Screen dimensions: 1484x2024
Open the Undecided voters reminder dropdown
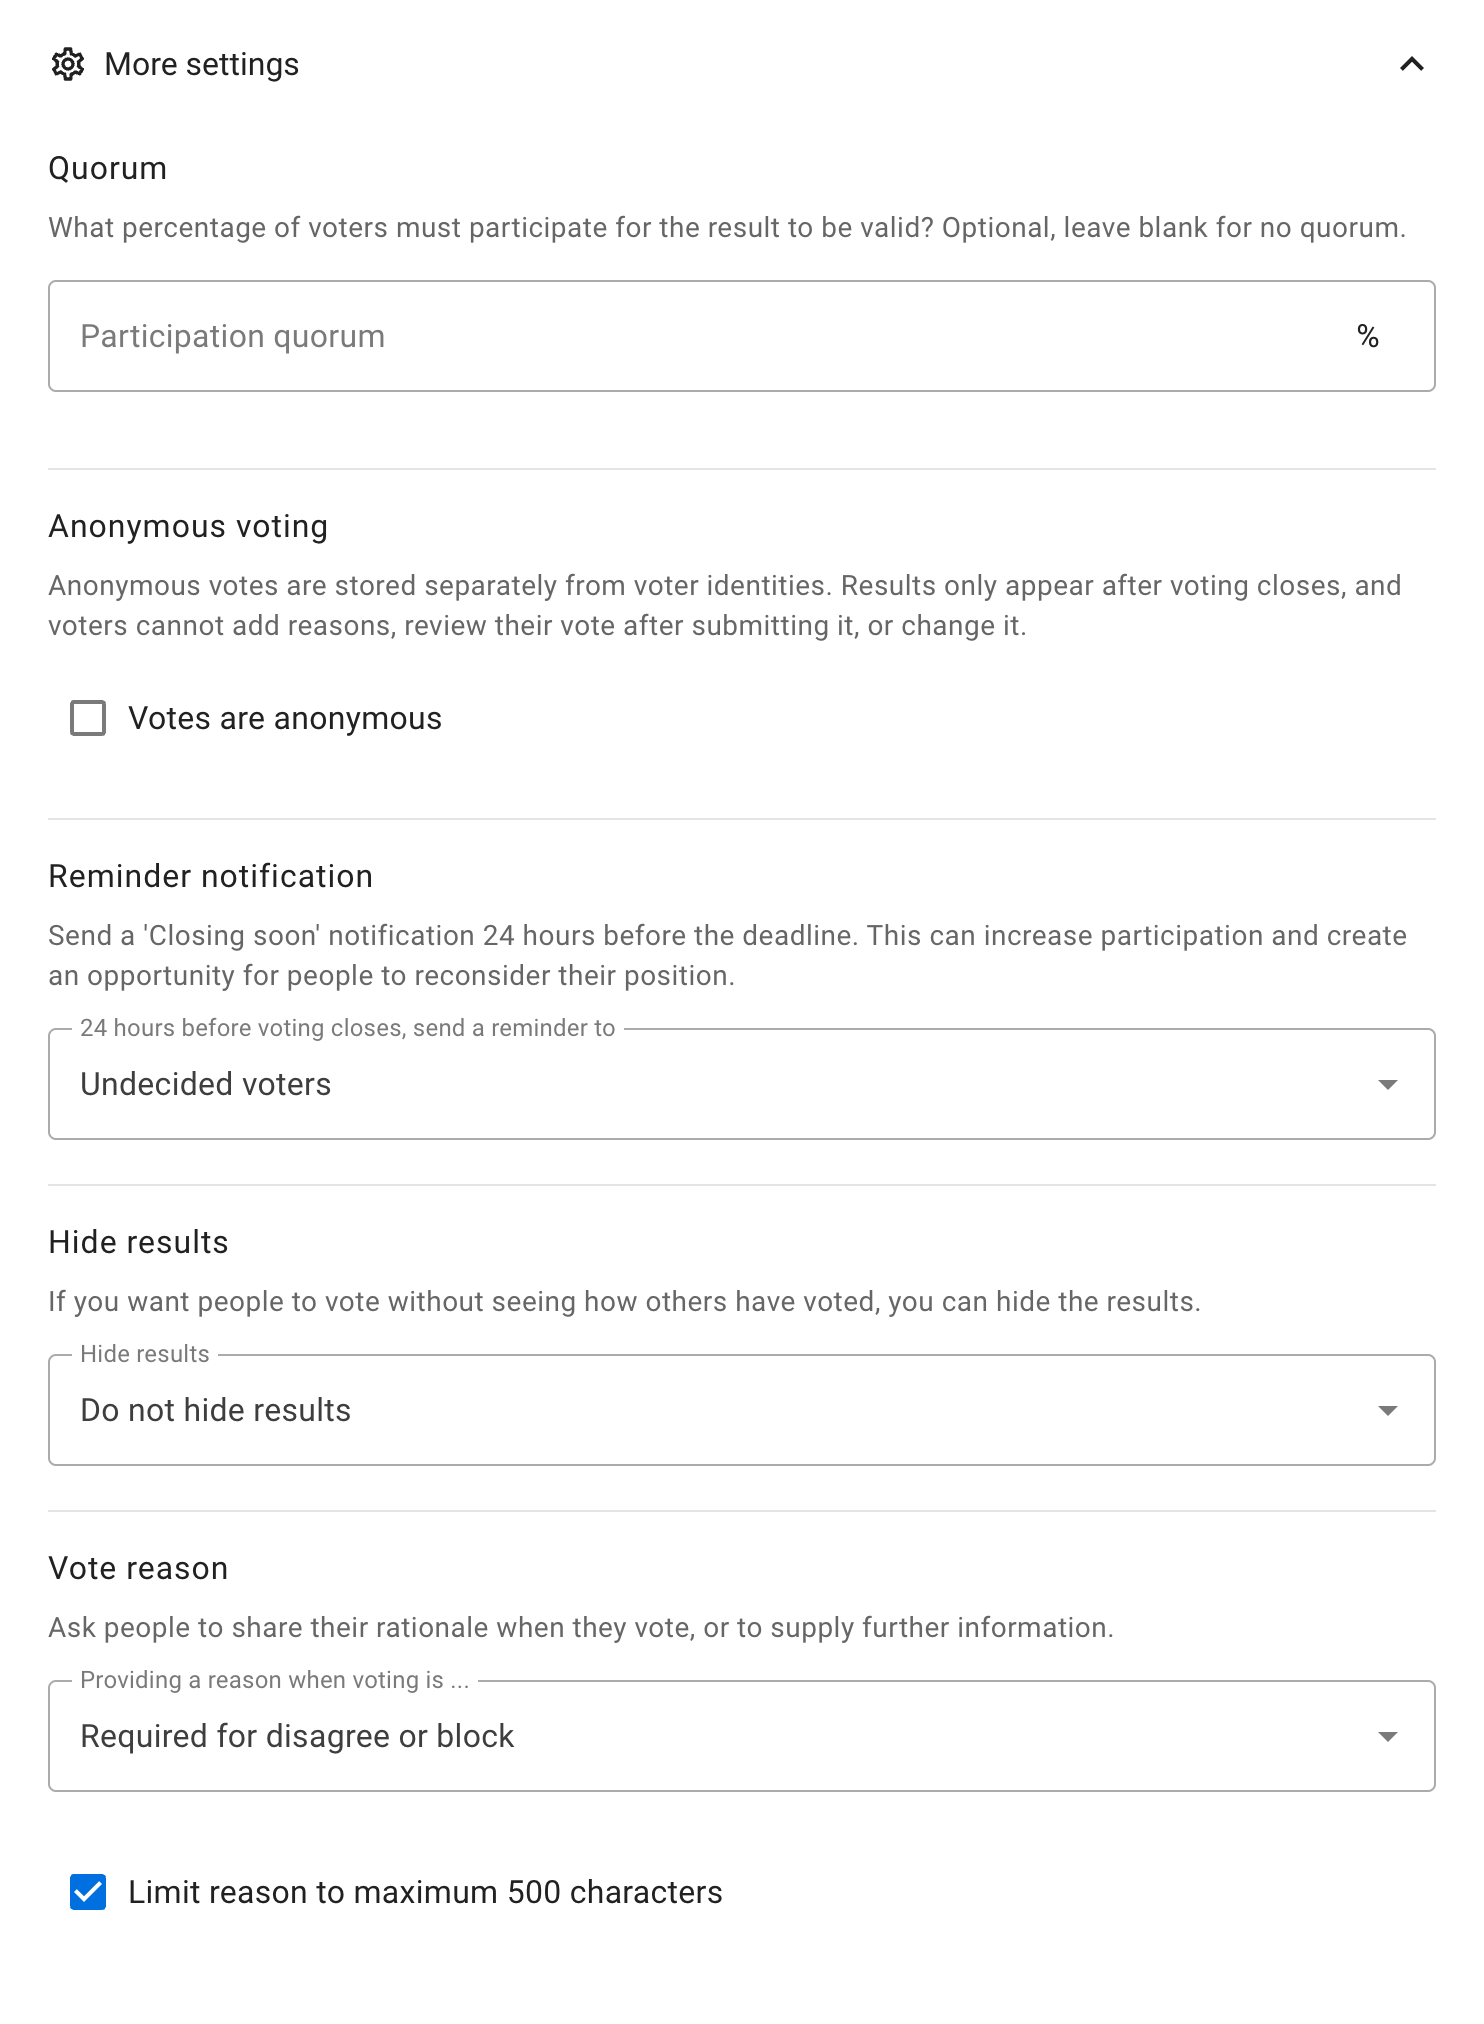coord(741,1084)
